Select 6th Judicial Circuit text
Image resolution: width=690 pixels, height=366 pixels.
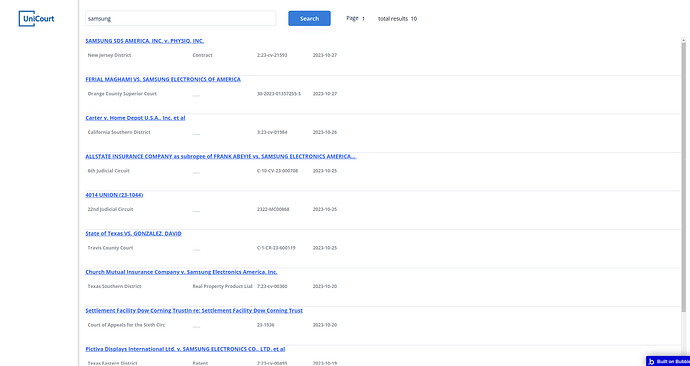click(108, 171)
